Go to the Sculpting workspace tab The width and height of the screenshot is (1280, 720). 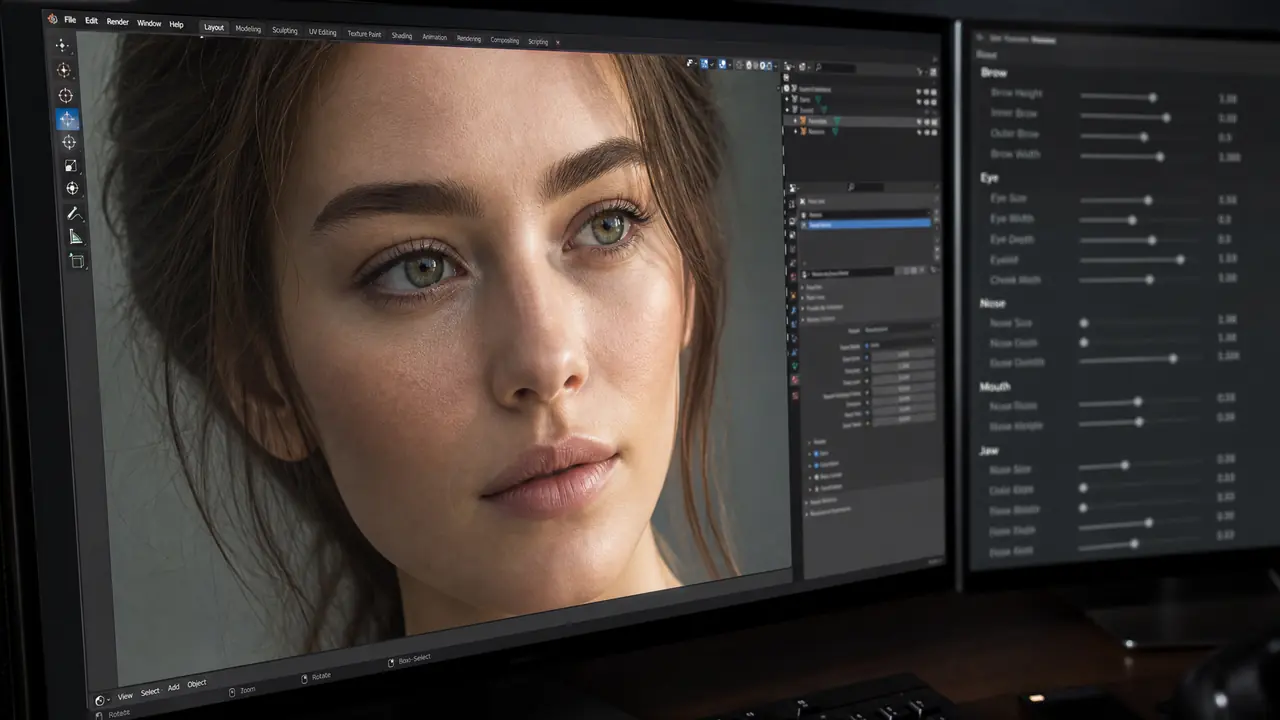285,30
